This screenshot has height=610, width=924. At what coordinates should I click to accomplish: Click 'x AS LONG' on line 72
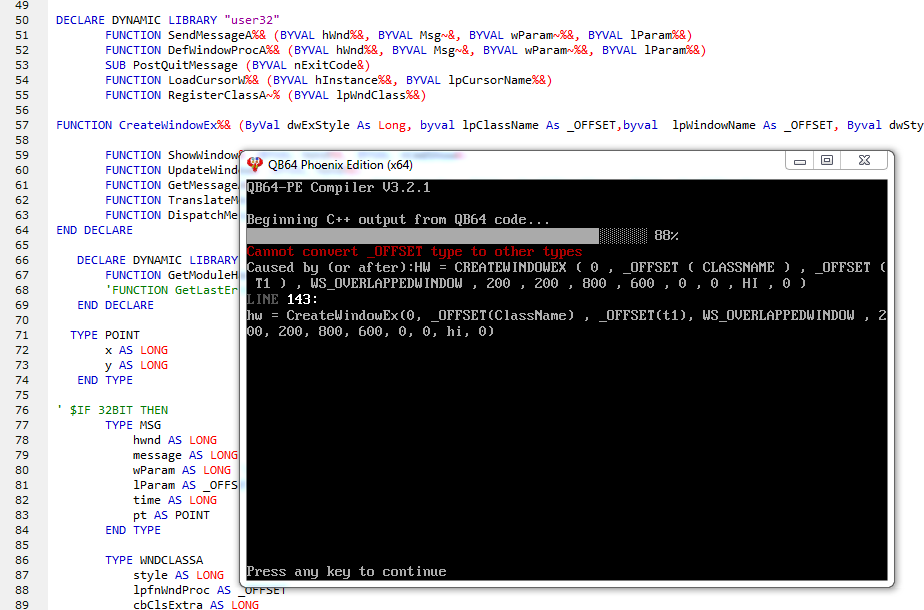(x=136, y=350)
